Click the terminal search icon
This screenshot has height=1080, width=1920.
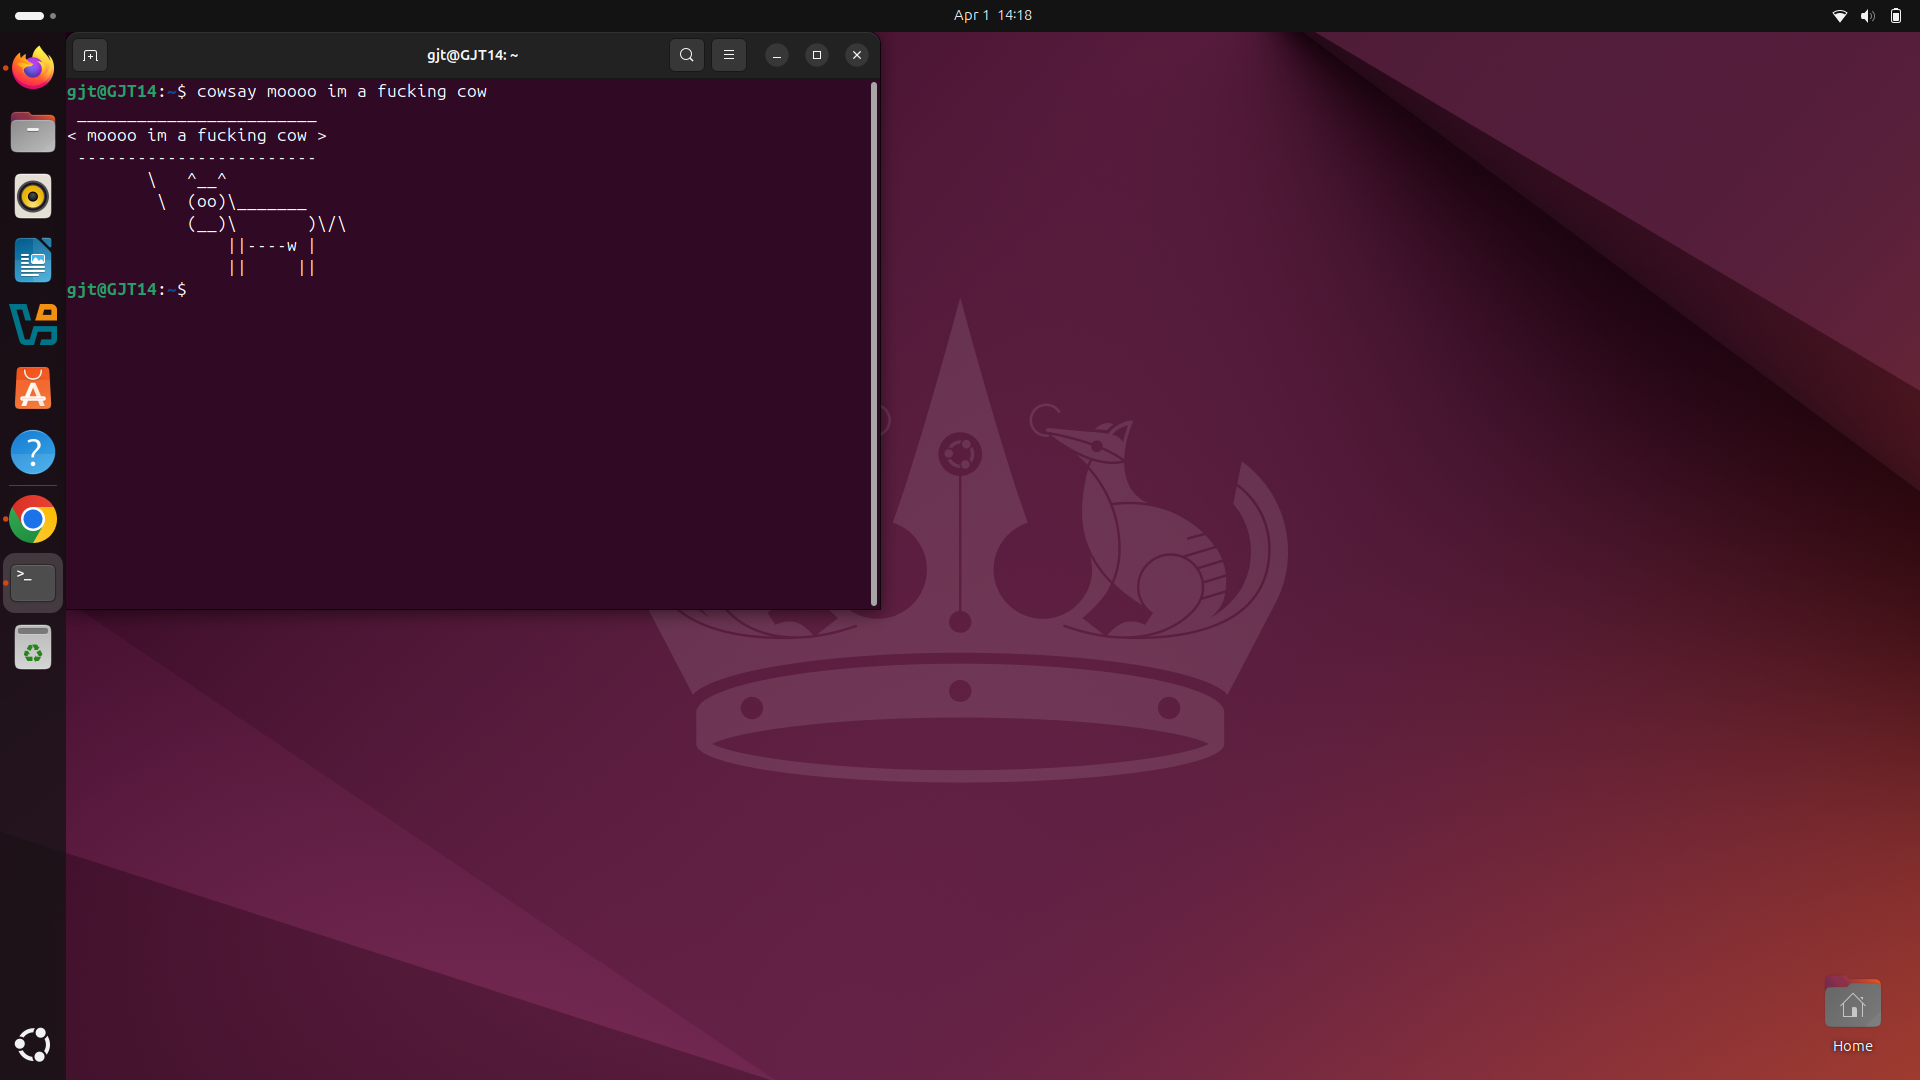[687, 55]
